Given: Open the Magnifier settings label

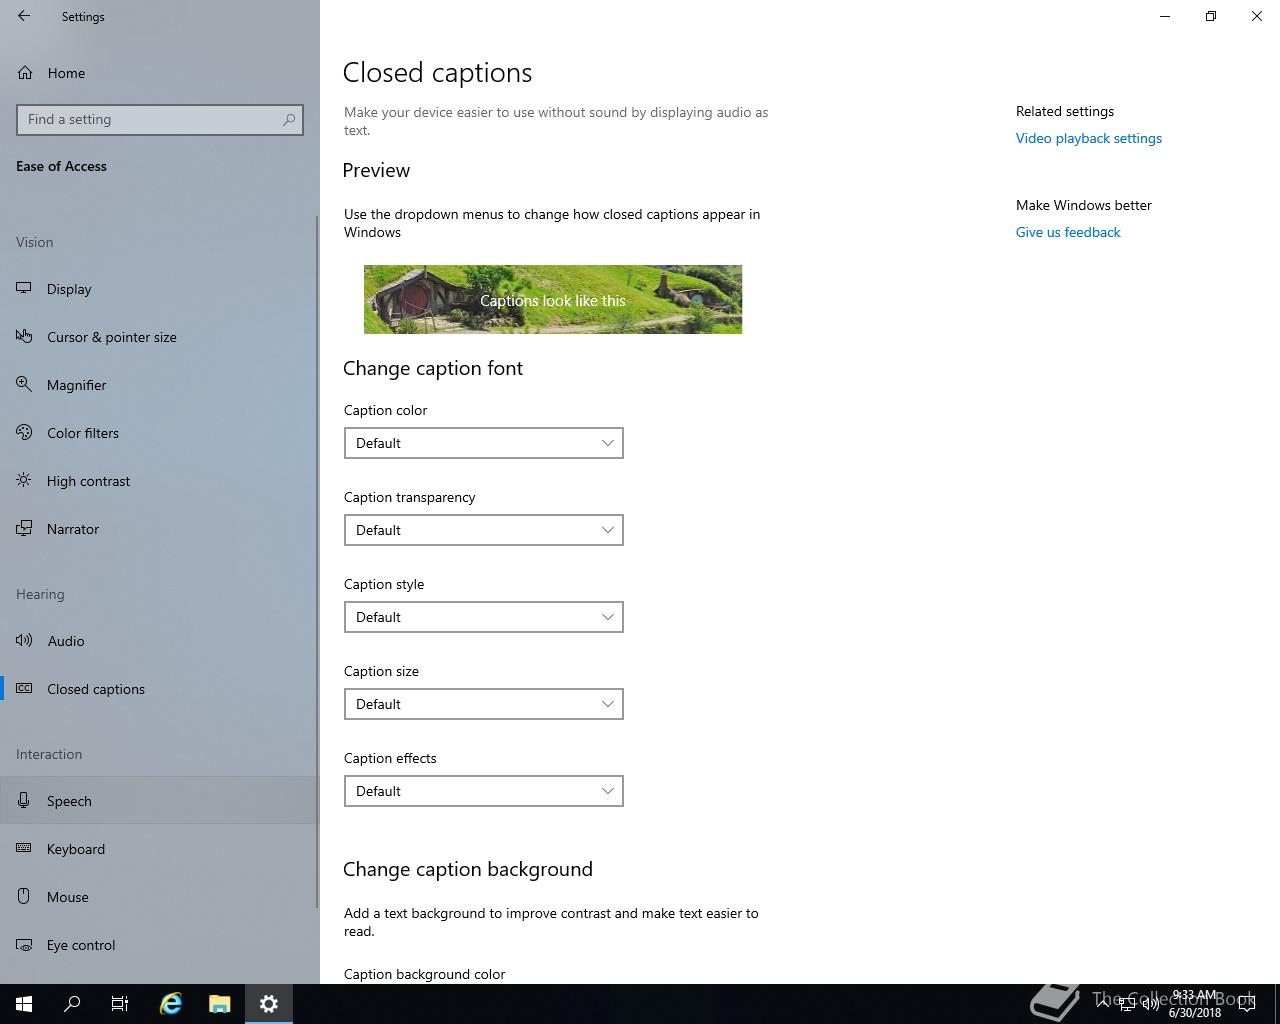Looking at the screenshot, I should pos(76,385).
